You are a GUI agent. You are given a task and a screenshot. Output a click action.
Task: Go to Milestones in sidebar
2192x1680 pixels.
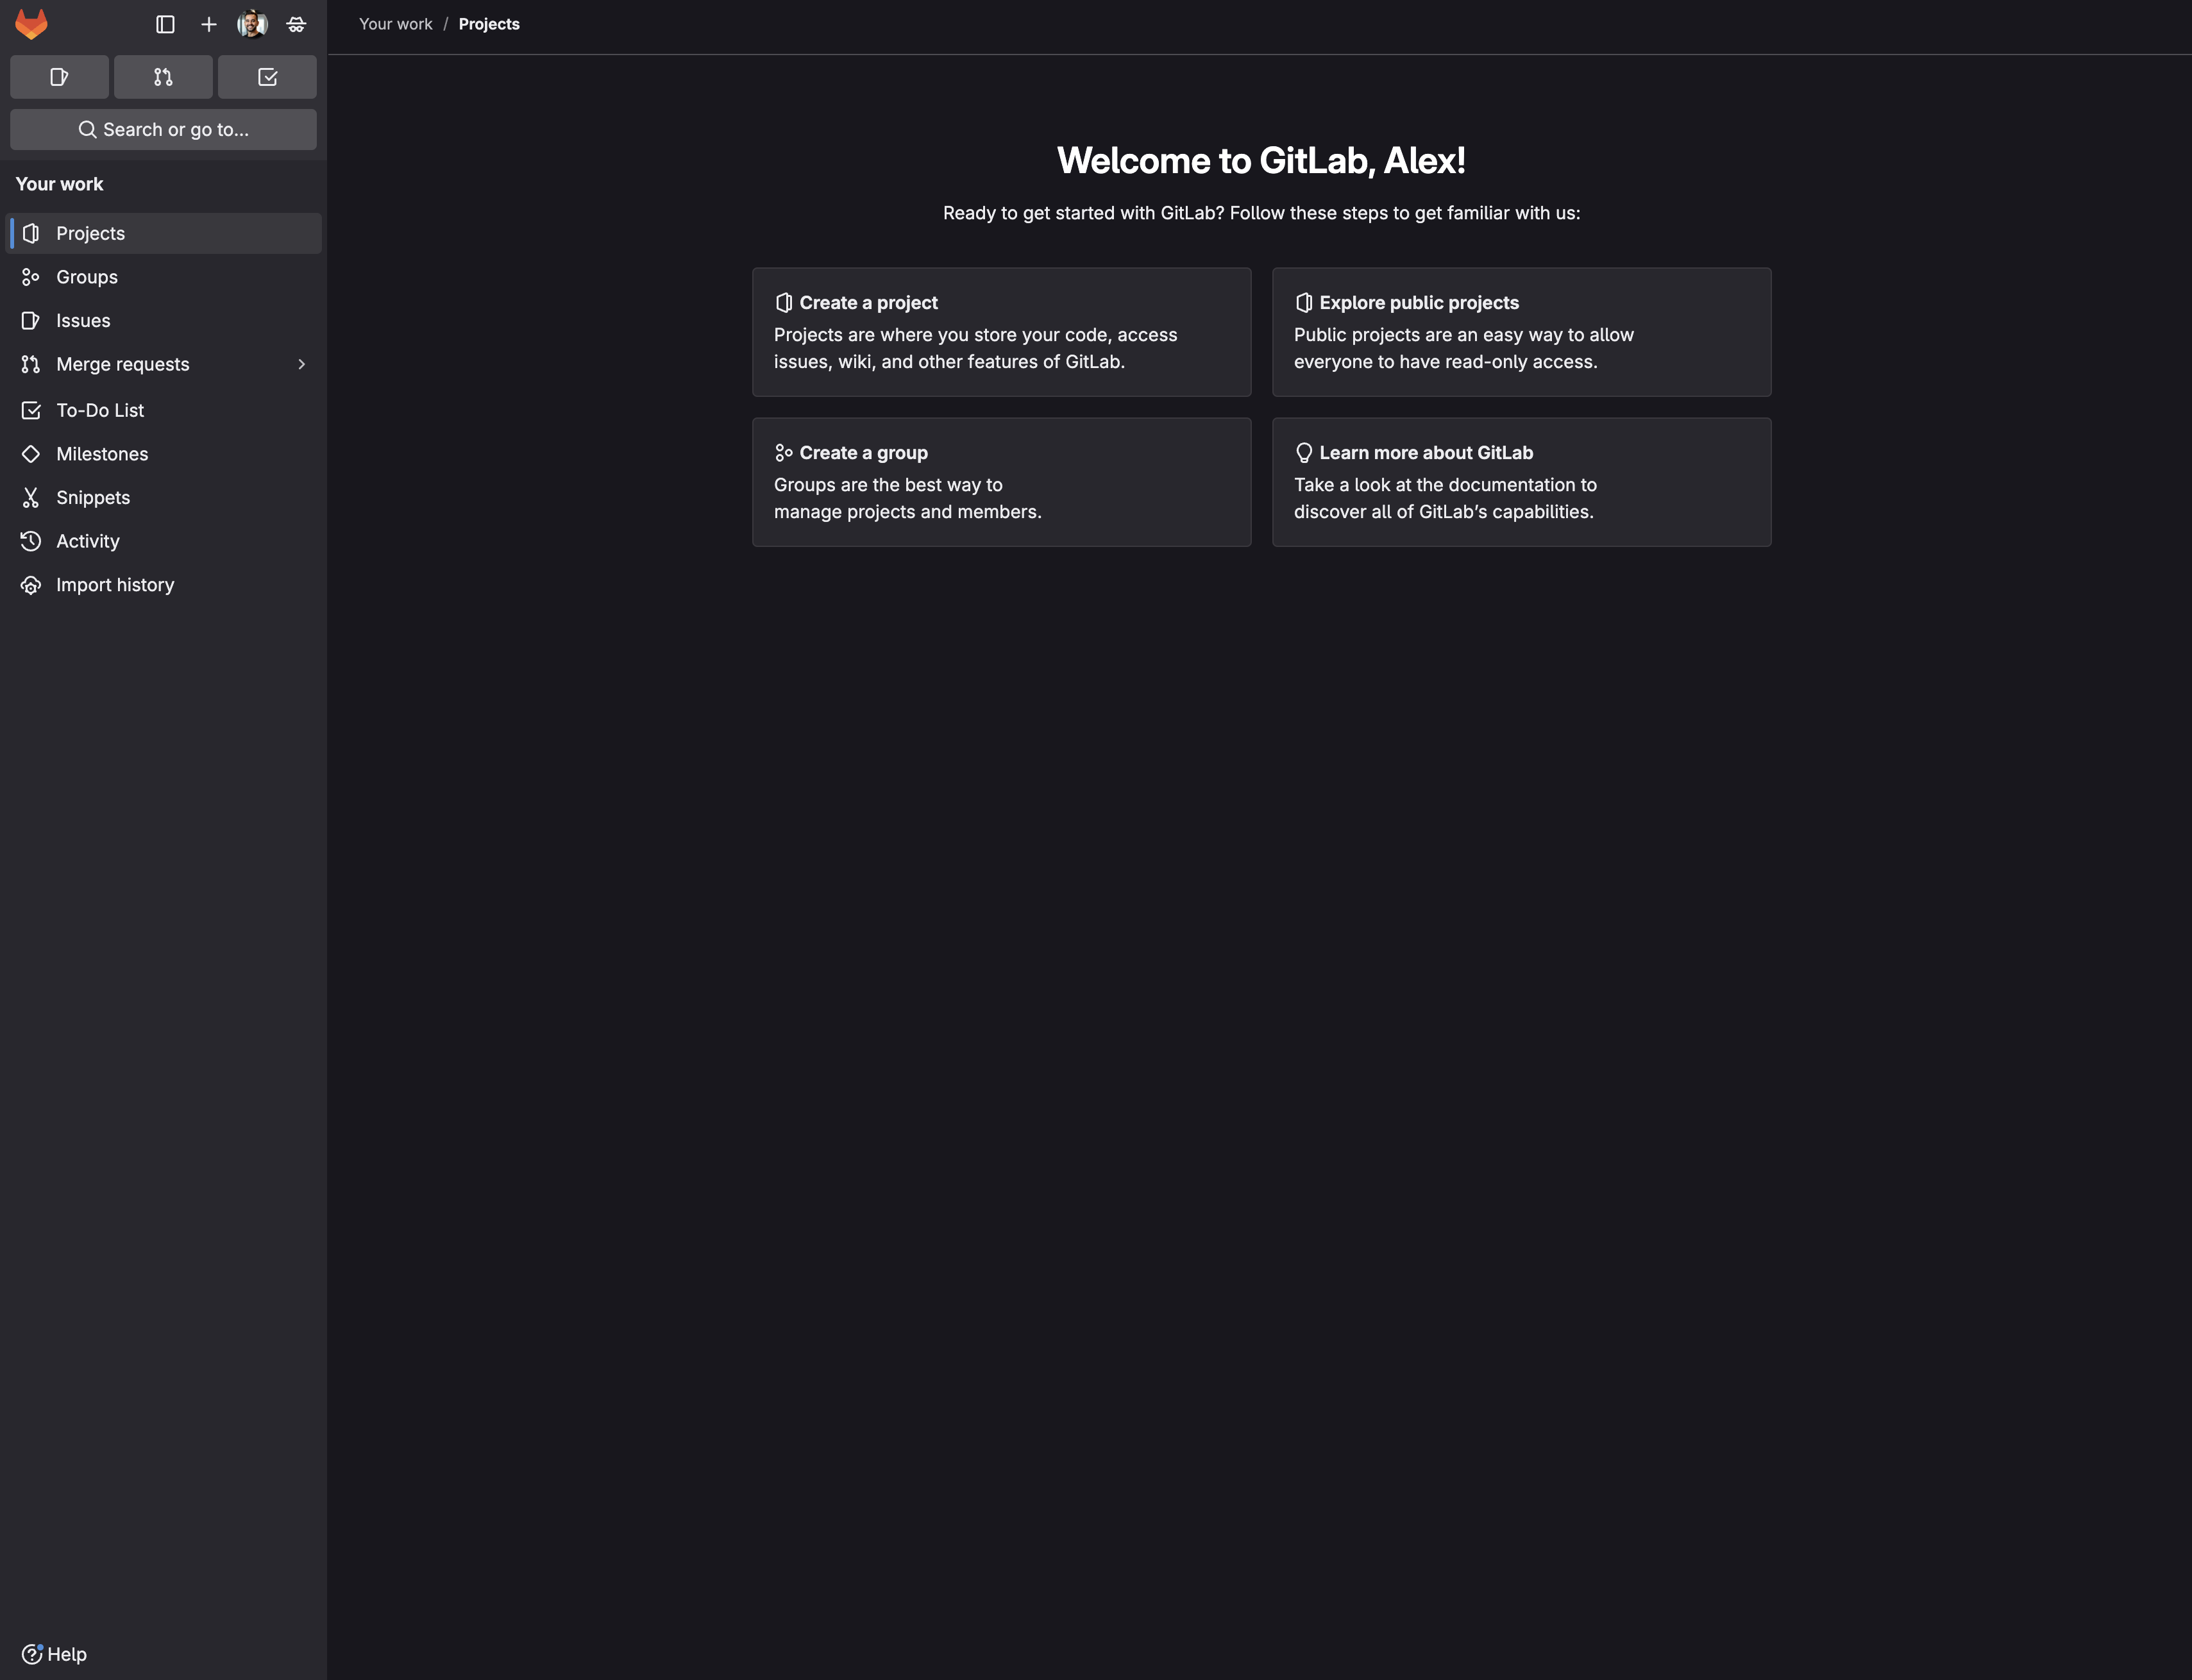click(x=102, y=454)
